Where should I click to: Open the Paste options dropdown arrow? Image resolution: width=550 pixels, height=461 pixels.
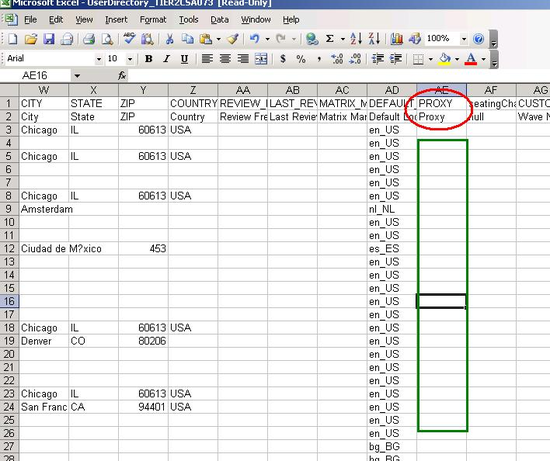(x=219, y=39)
